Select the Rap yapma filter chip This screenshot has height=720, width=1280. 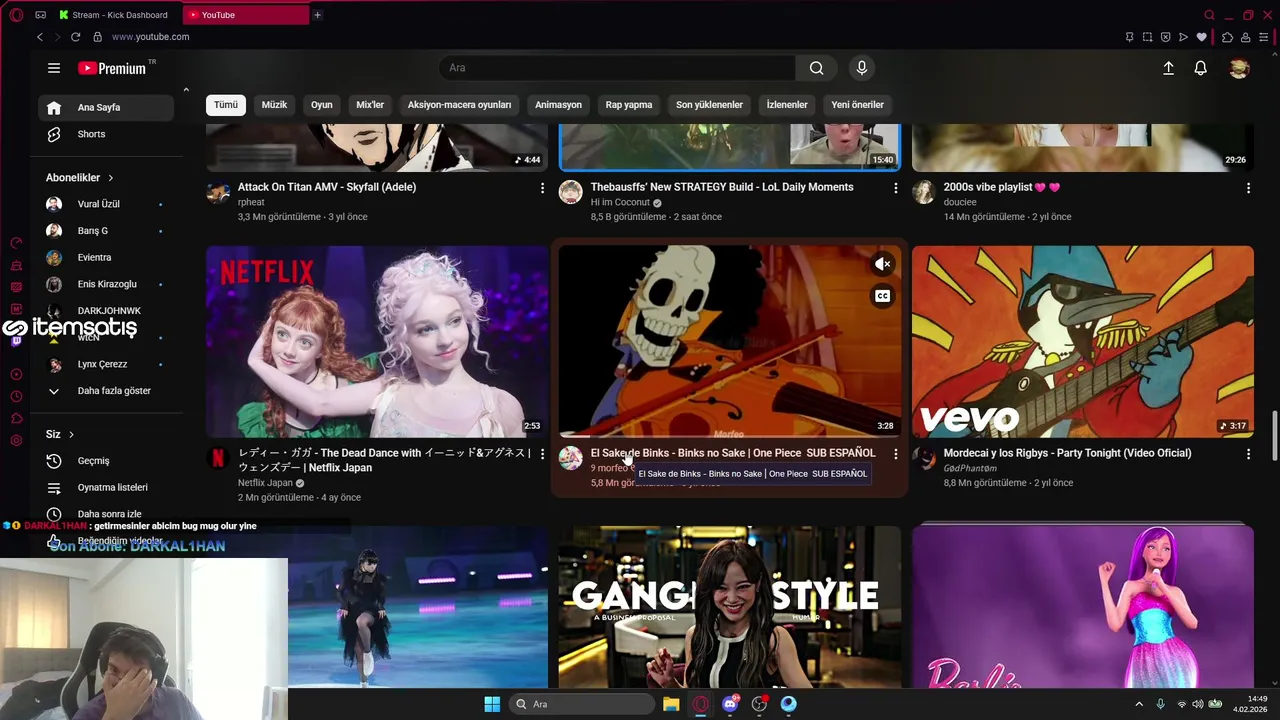tap(629, 105)
